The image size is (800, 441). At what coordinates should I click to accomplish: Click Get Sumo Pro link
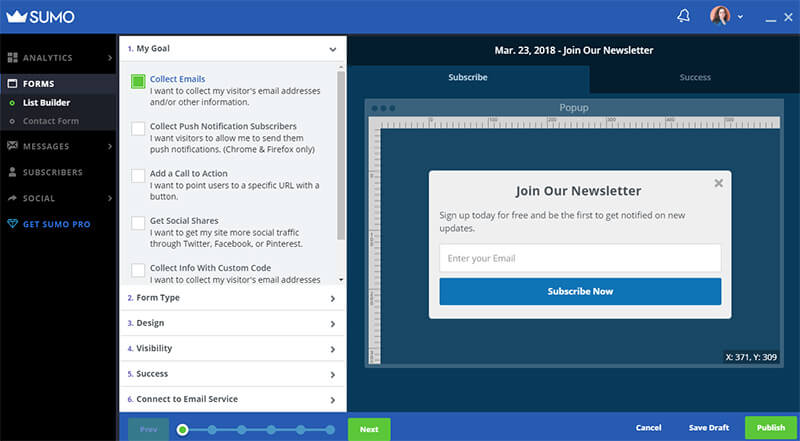(x=57, y=224)
